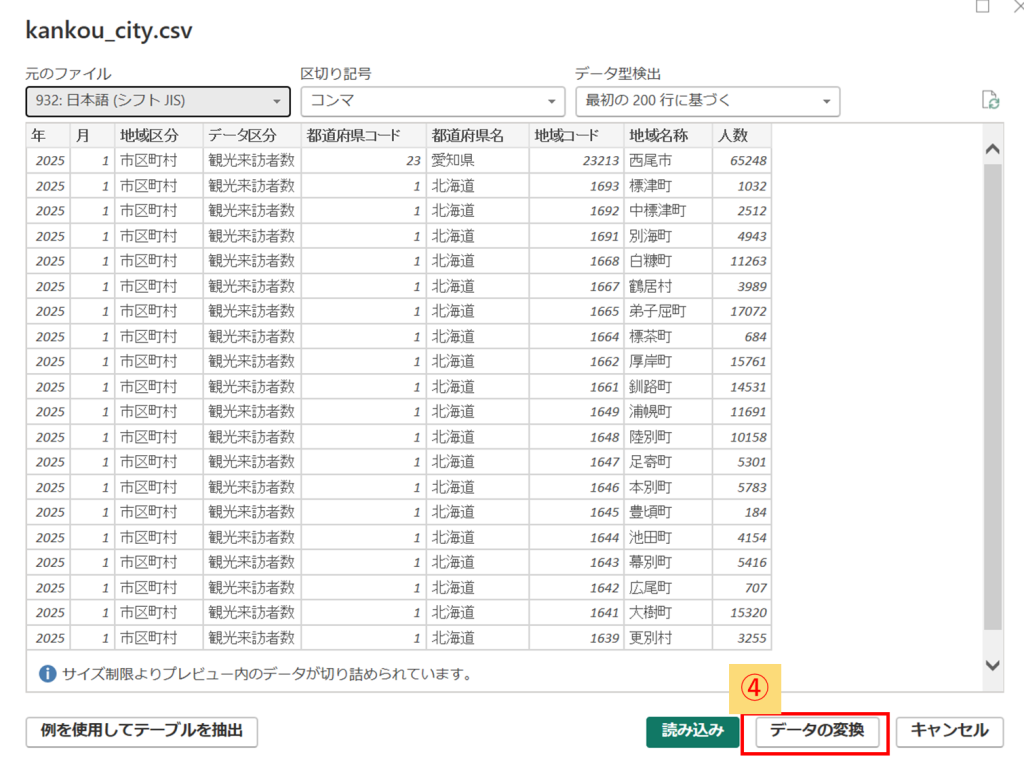The height and width of the screenshot is (763, 1024).
Task: Open the 区切り記号 delimiter dropdown
Action: pos(432,101)
